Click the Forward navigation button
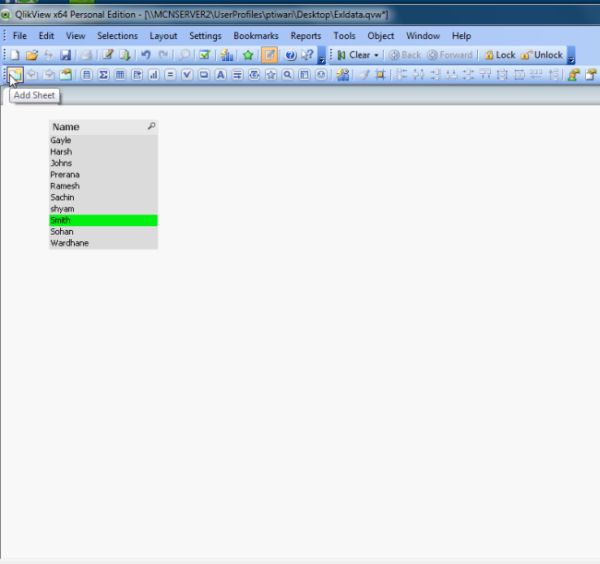 point(450,55)
